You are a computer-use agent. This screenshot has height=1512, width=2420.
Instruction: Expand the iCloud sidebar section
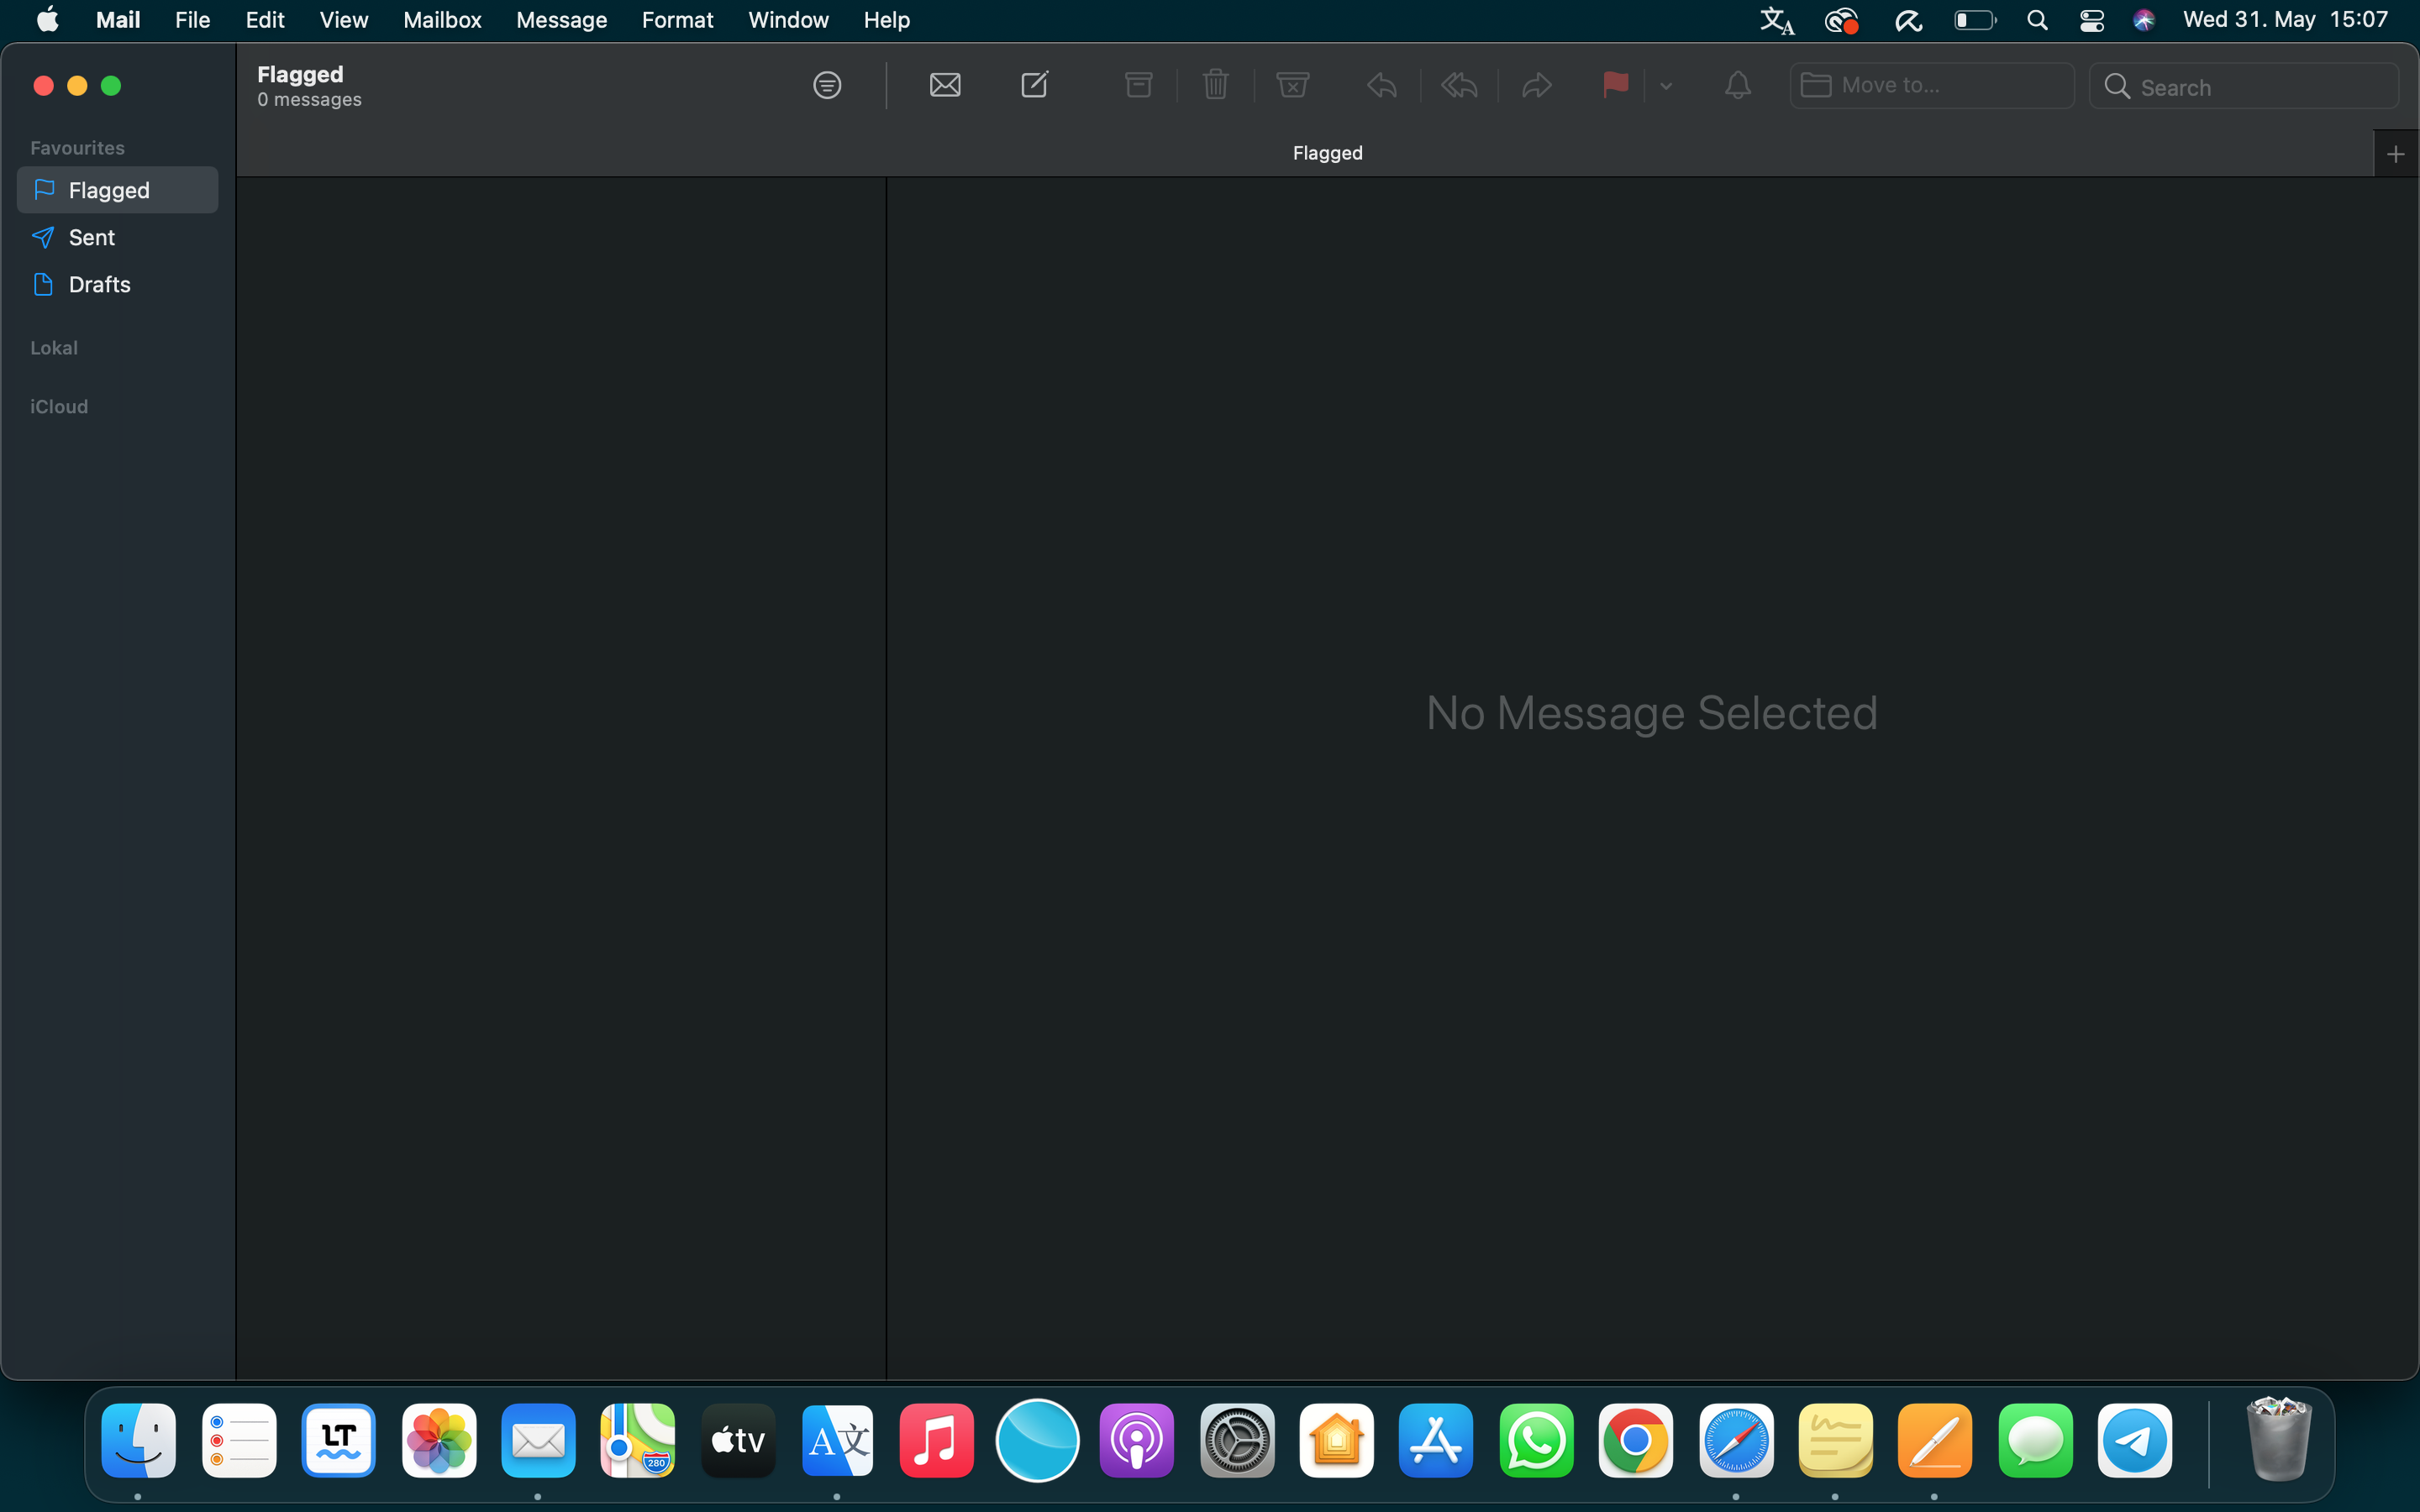click(59, 407)
